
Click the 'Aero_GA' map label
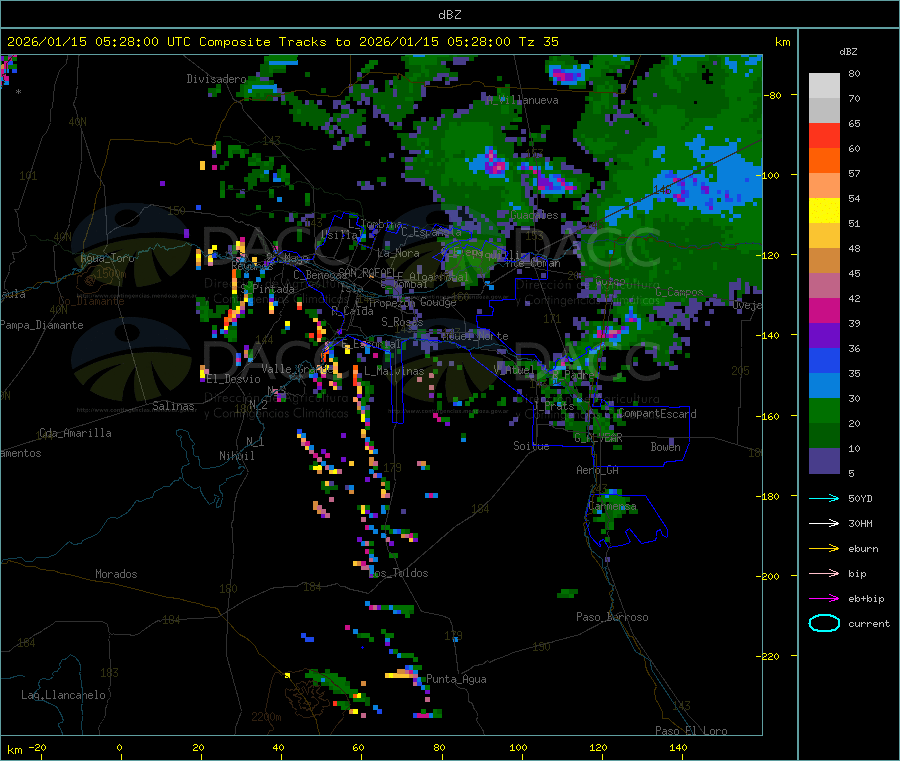pos(598,470)
